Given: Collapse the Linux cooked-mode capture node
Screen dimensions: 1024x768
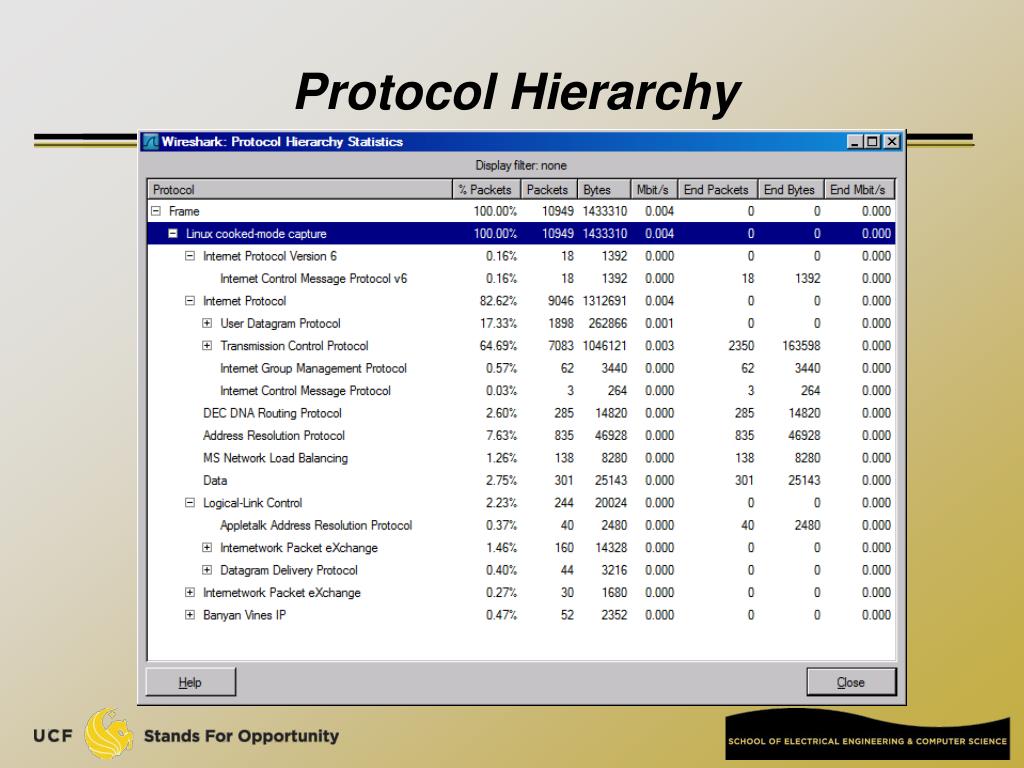Looking at the screenshot, I should click(173, 234).
